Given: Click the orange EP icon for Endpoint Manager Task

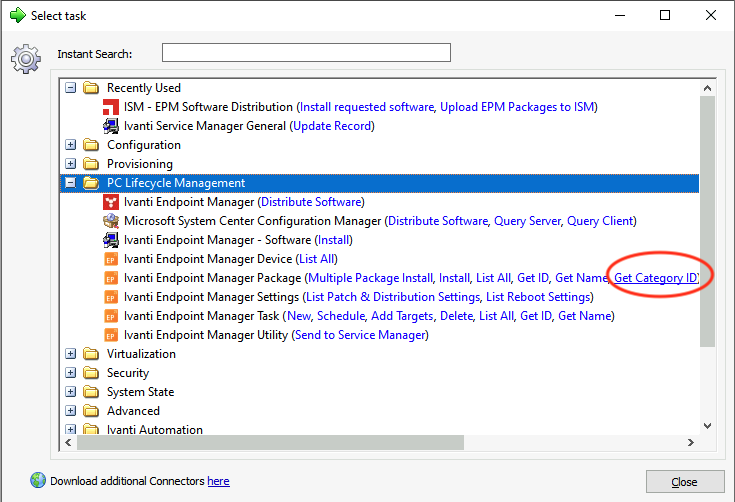Looking at the screenshot, I should click(x=111, y=316).
